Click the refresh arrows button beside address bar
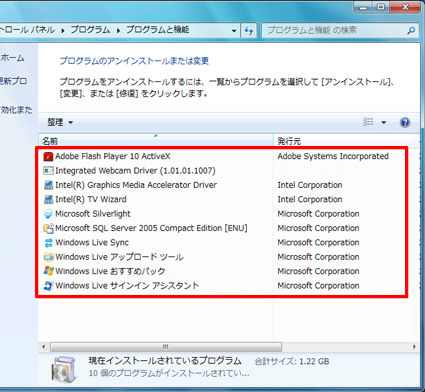425x392 pixels. tap(249, 31)
